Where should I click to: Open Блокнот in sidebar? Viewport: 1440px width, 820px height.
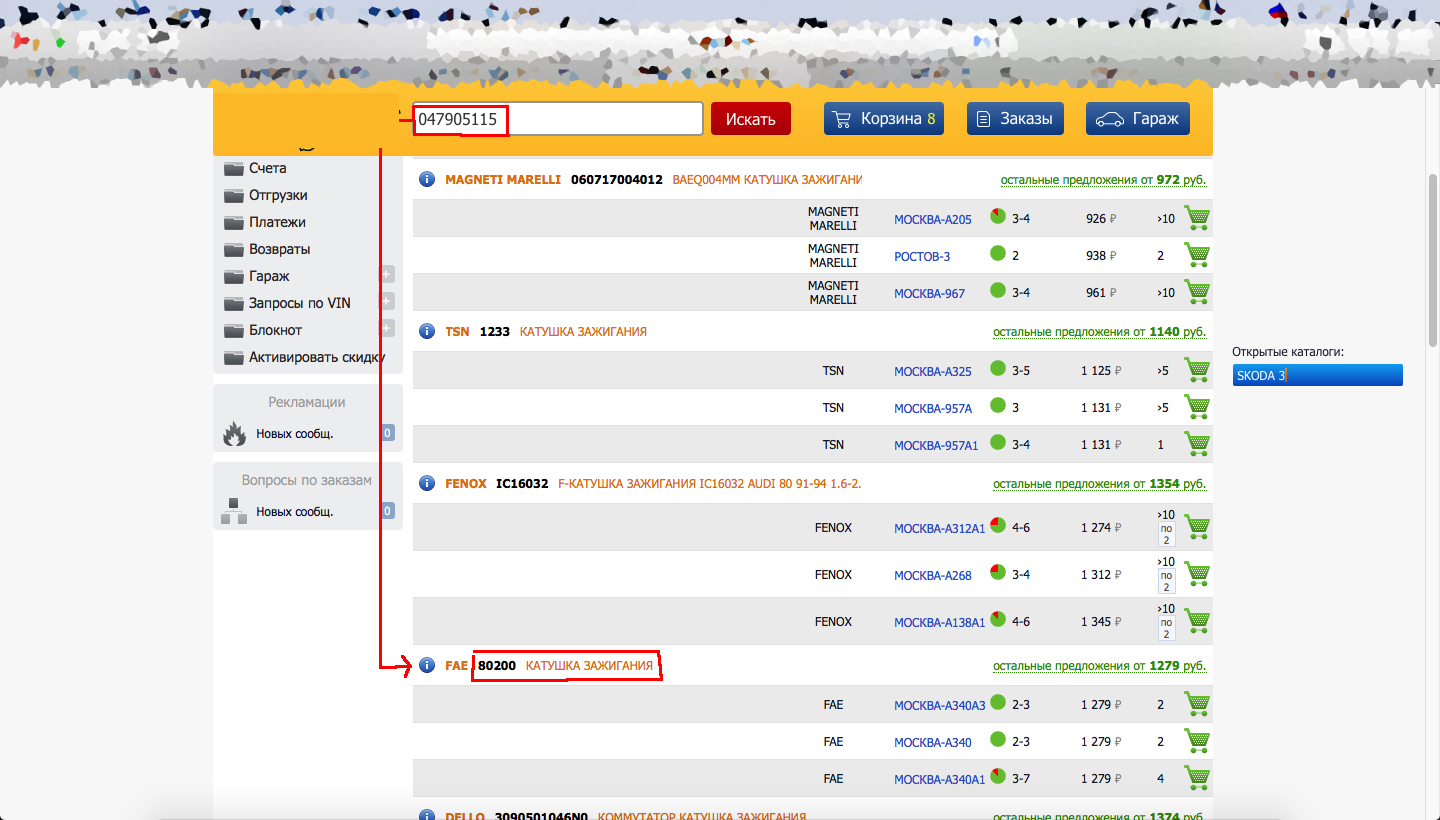point(275,330)
